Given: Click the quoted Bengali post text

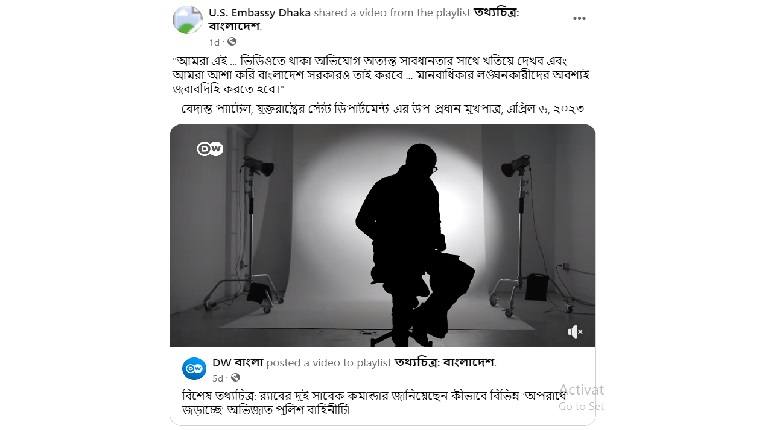Looking at the screenshot, I should coord(381,75).
